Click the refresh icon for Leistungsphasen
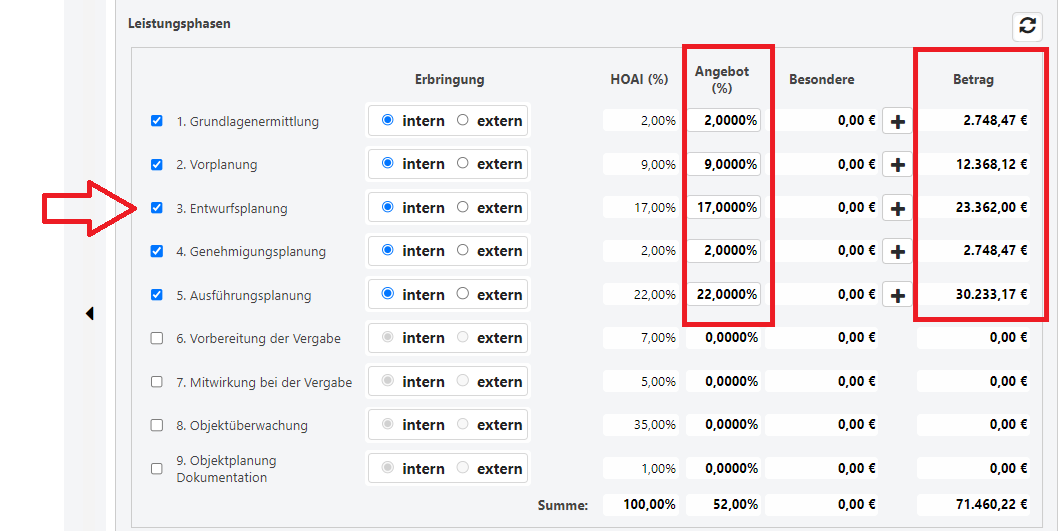Viewport: 1058px width, 531px height. [1027, 26]
